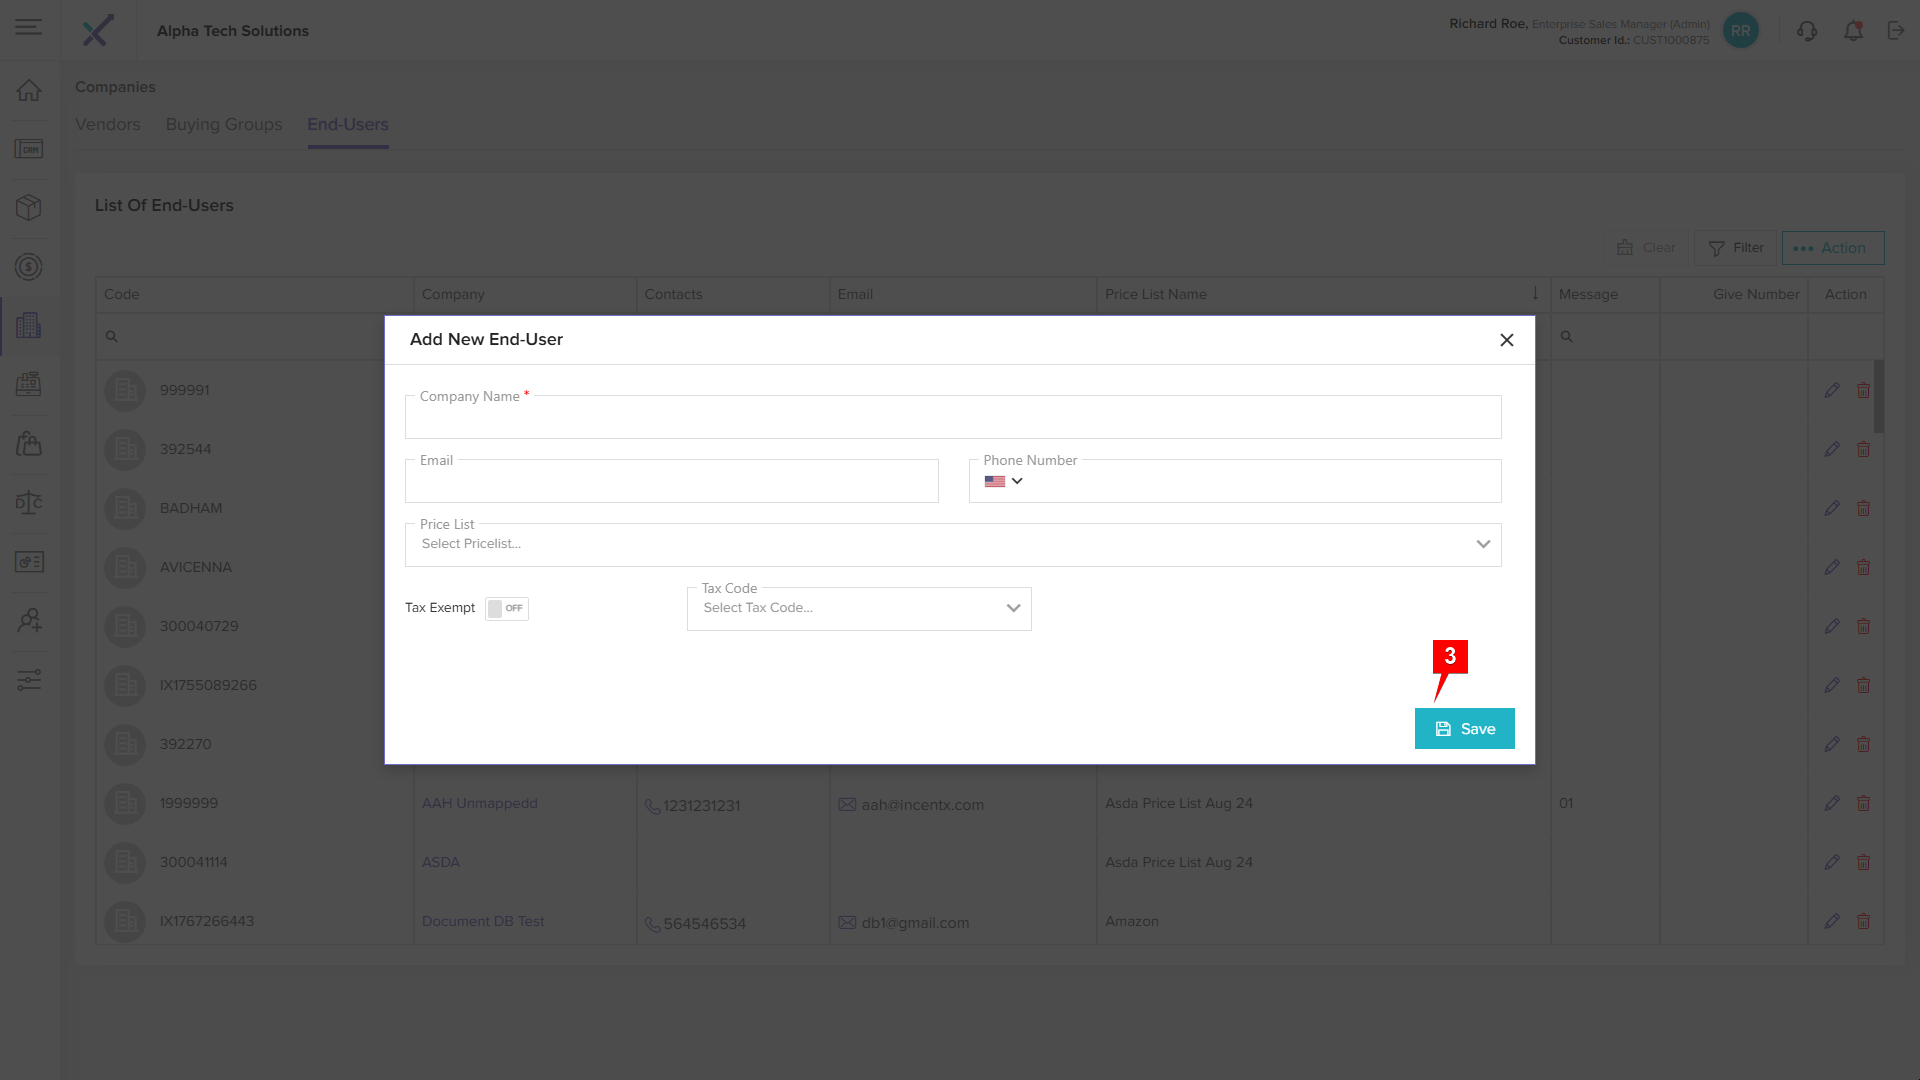The image size is (1920, 1080).
Task: Open the phone country flag selector
Action: point(1003,481)
